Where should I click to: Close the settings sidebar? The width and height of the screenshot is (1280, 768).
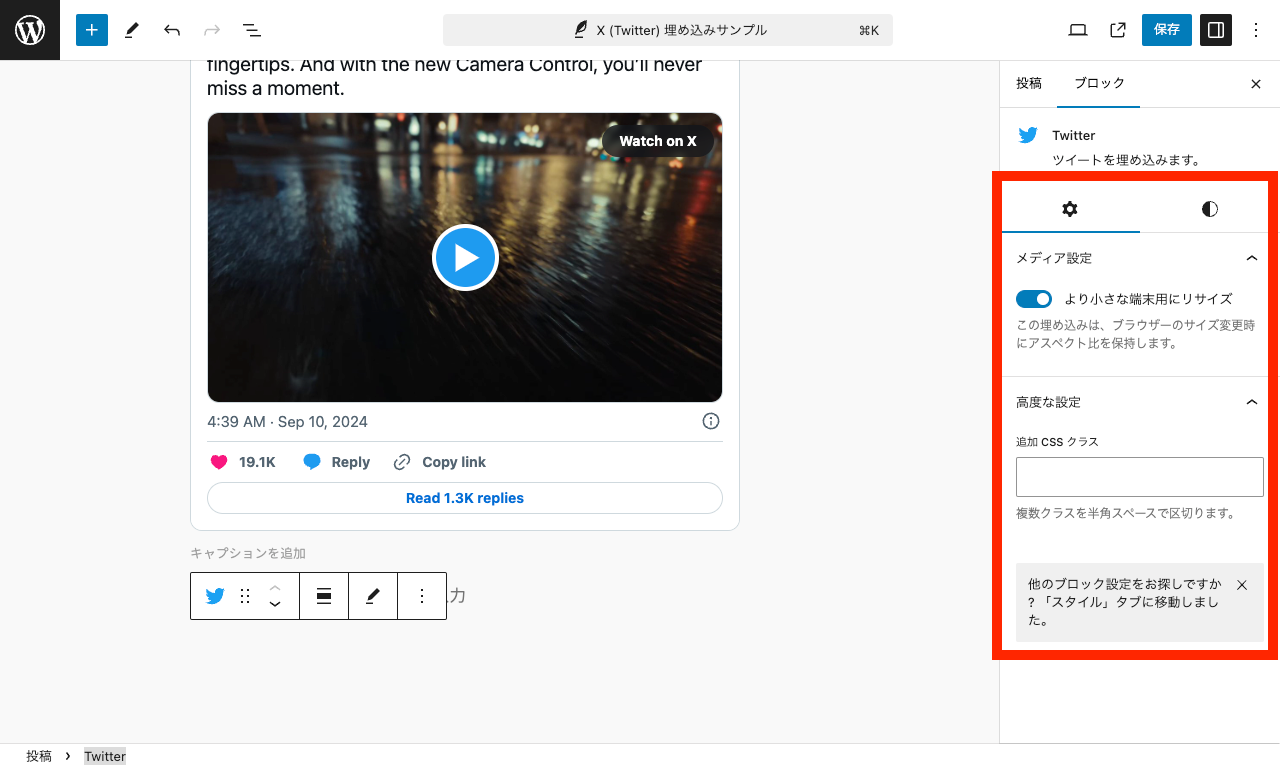(1256, 84)
